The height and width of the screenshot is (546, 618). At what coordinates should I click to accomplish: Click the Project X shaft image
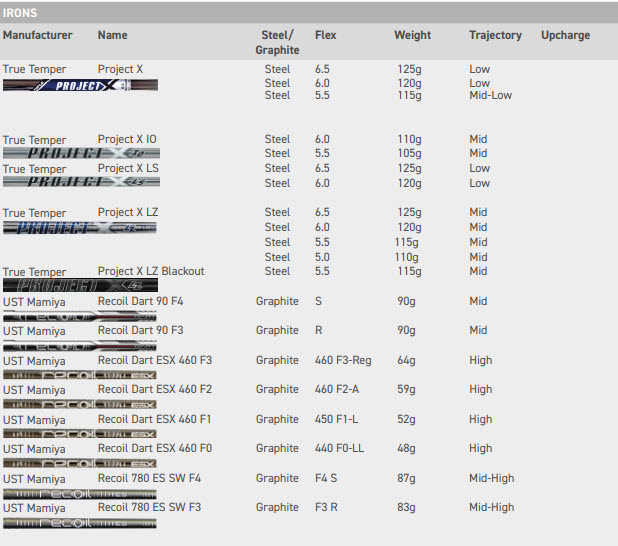click(x=79, y=86)
